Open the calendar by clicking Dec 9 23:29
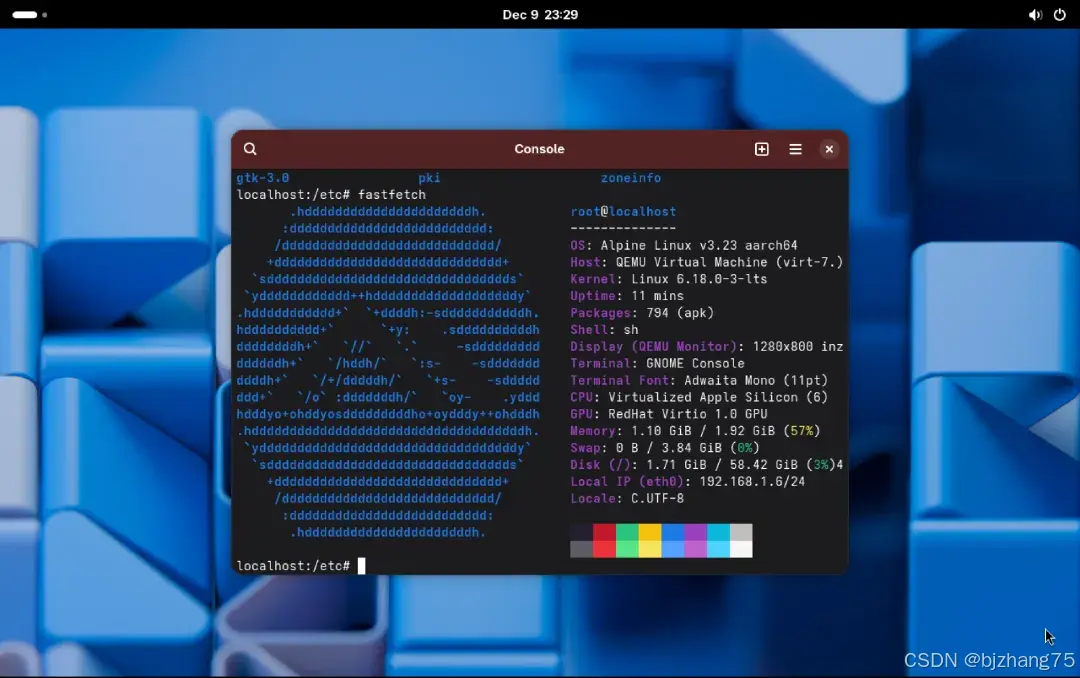This screenshot has width=1080, height=678. pyautogui.click(x=541, y=14)
